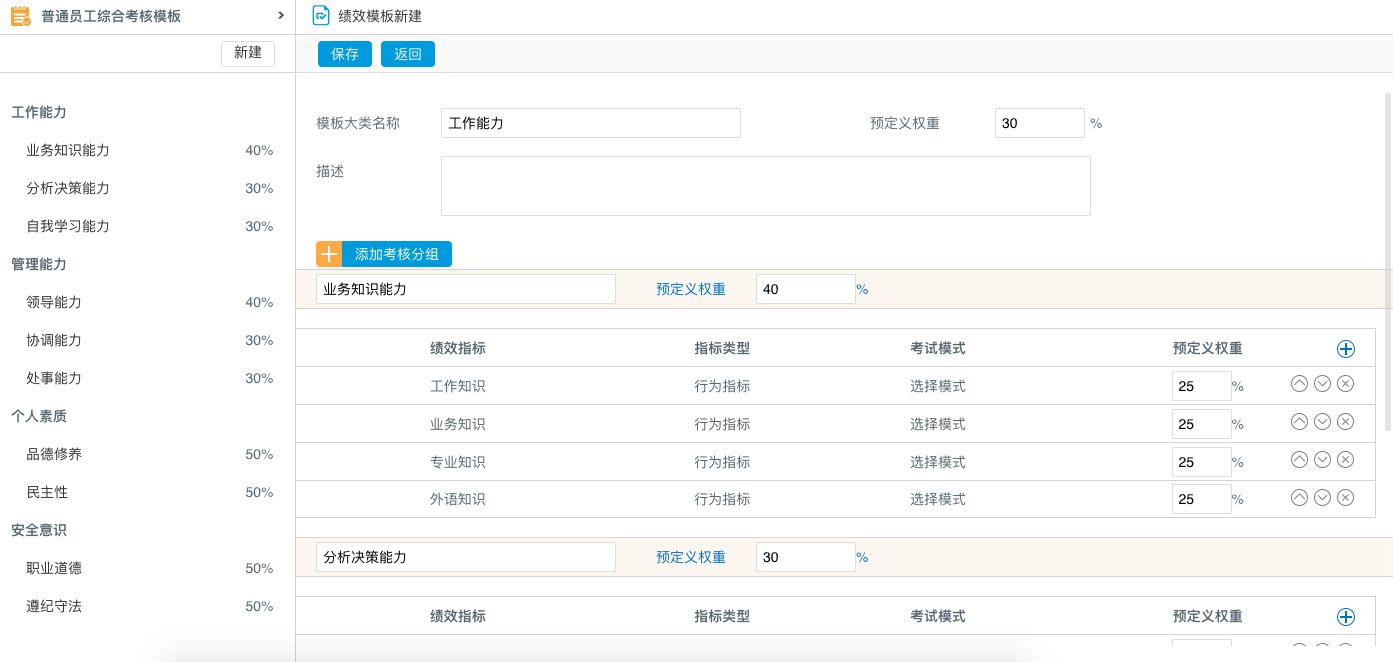Move the 业务知识 indicator row down

(1322, 422)
